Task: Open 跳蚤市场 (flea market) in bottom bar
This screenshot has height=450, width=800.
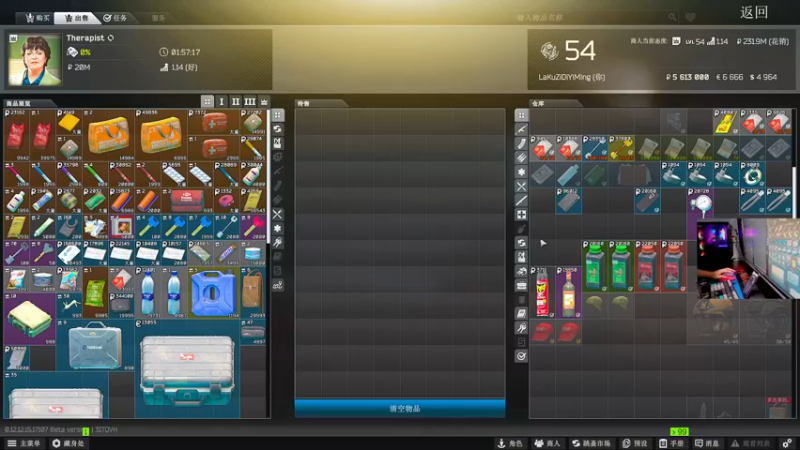Action: 591,443
